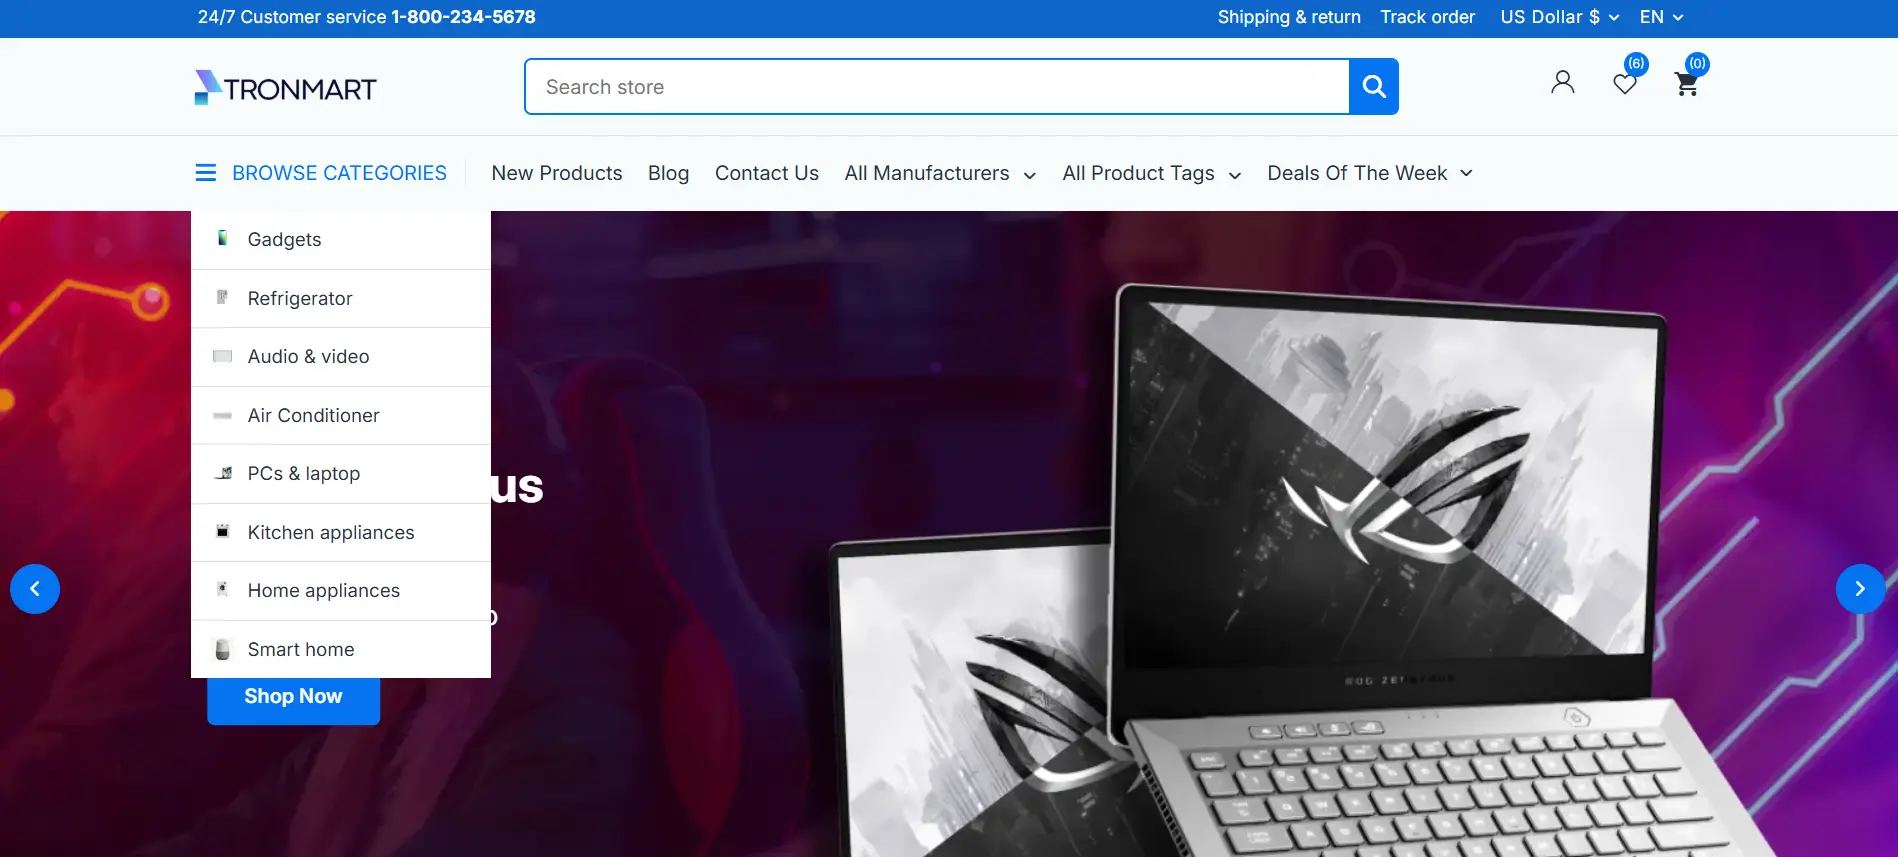Select Kitchen appliances in categories

[341, 532]
